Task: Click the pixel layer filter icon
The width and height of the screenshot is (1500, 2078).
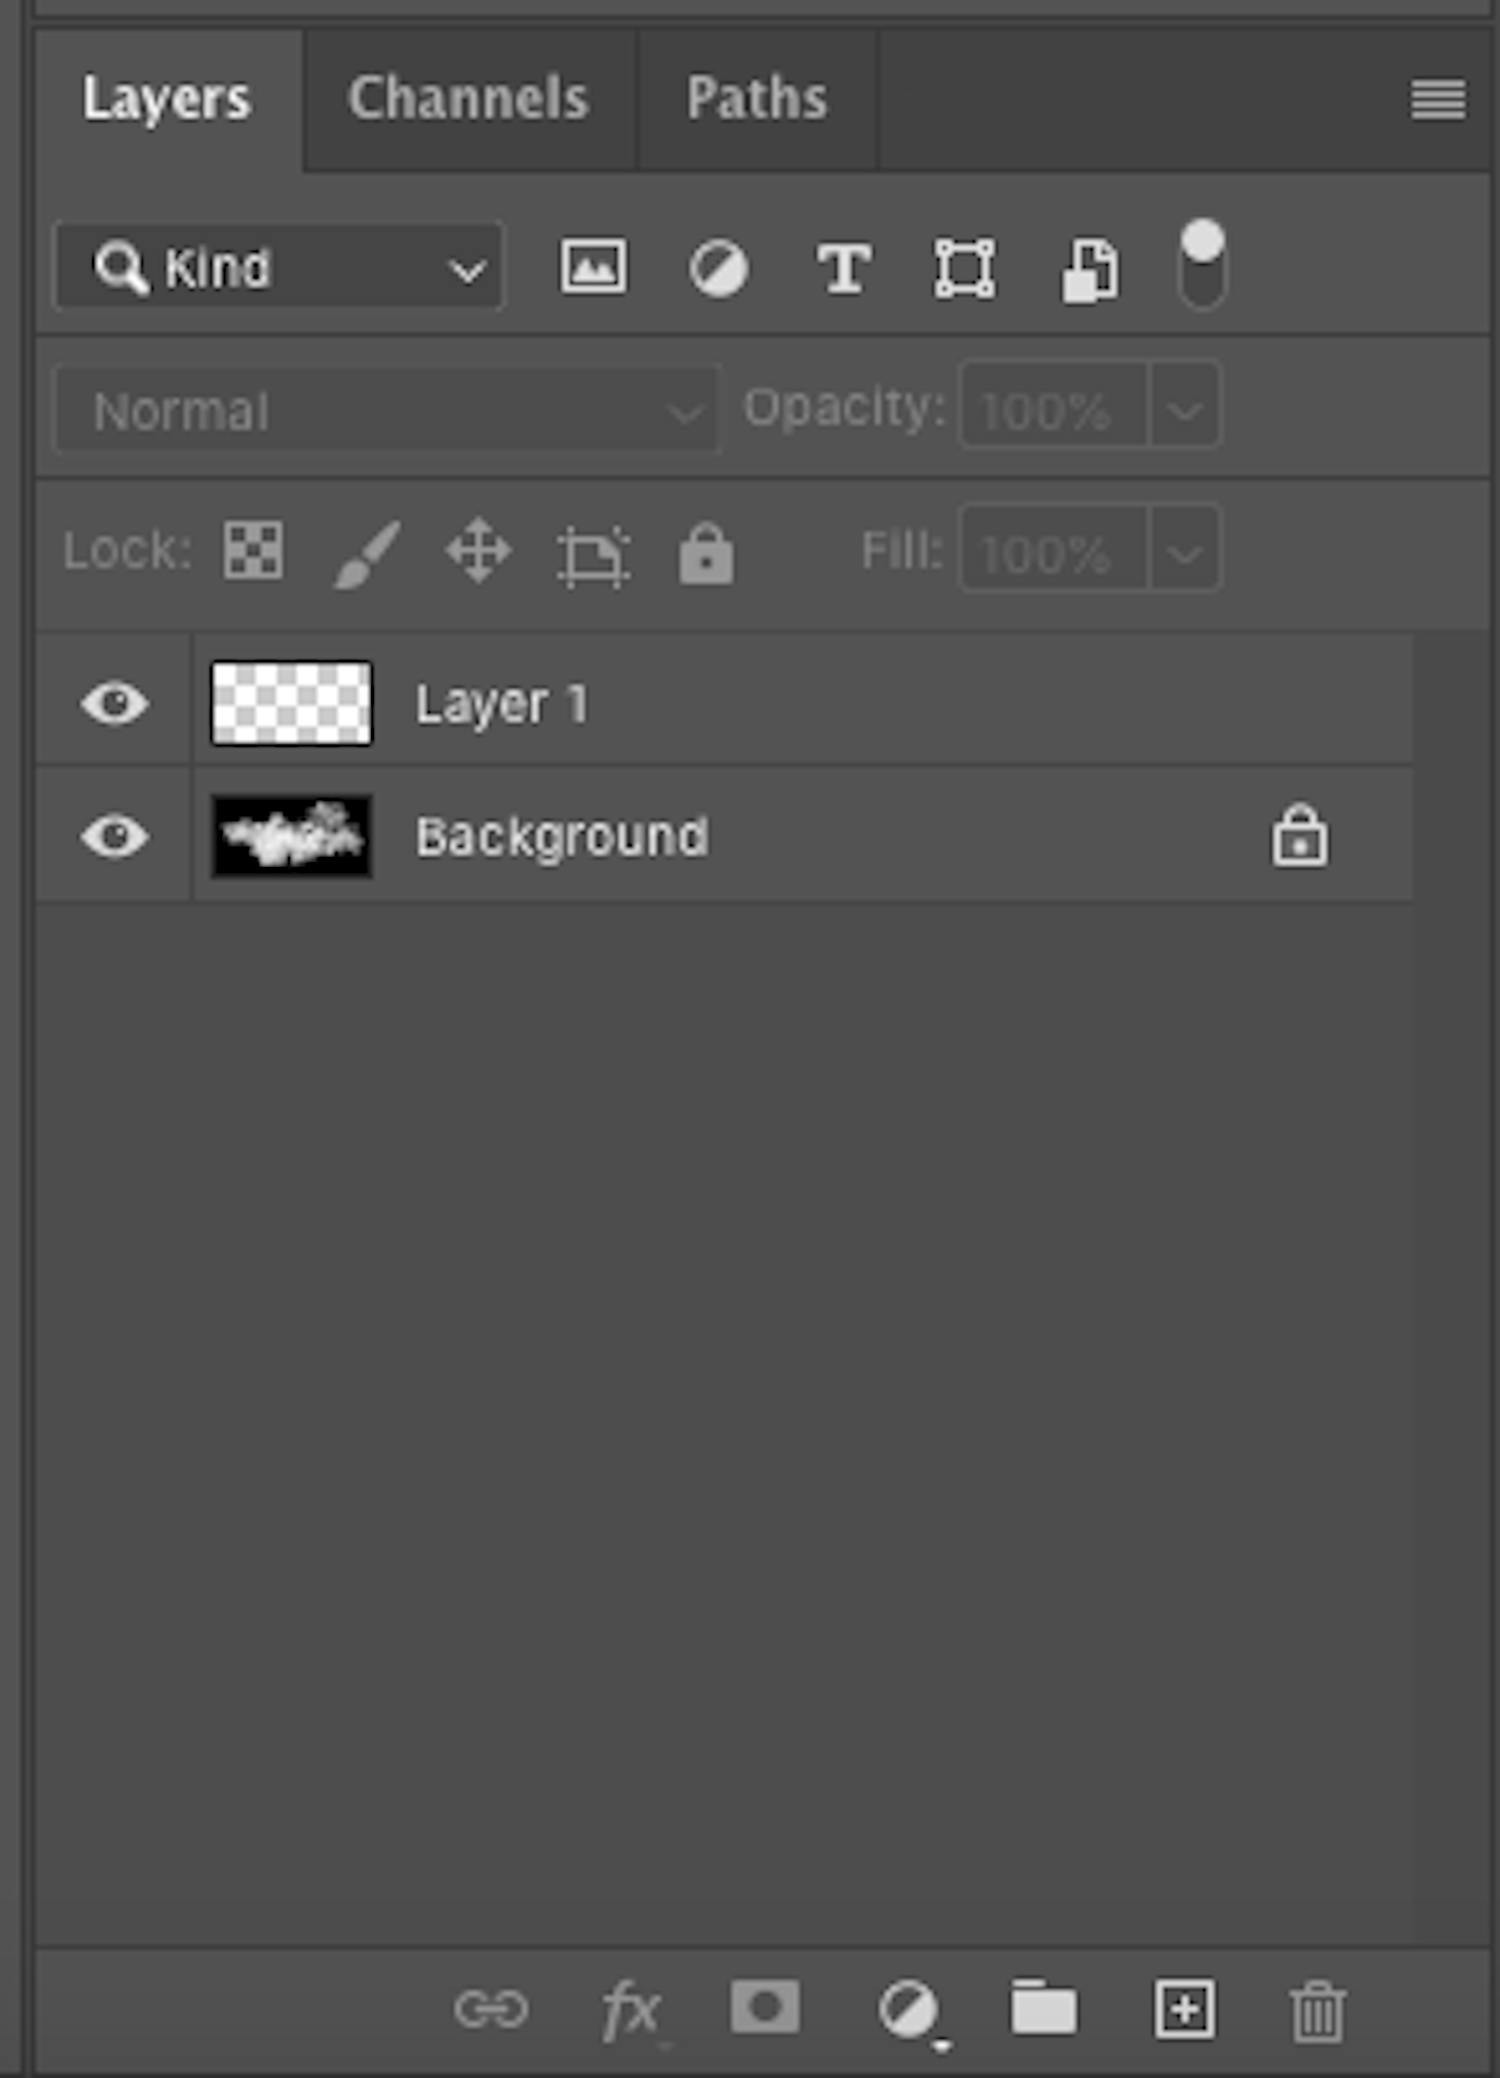Action: point(594,268)
